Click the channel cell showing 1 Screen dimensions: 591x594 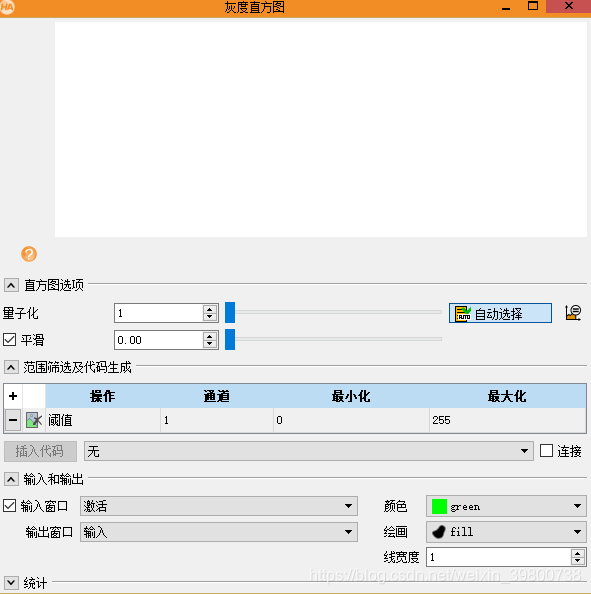point(217,420)
